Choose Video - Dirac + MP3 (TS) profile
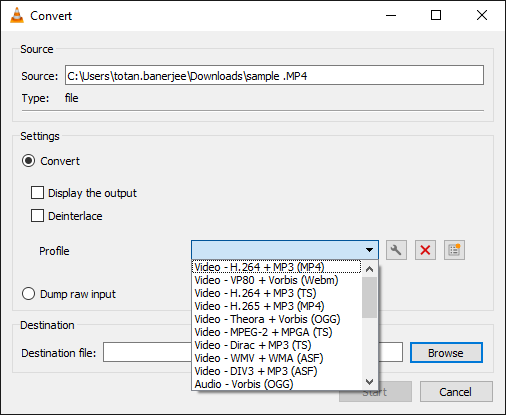 click(276, 345)
